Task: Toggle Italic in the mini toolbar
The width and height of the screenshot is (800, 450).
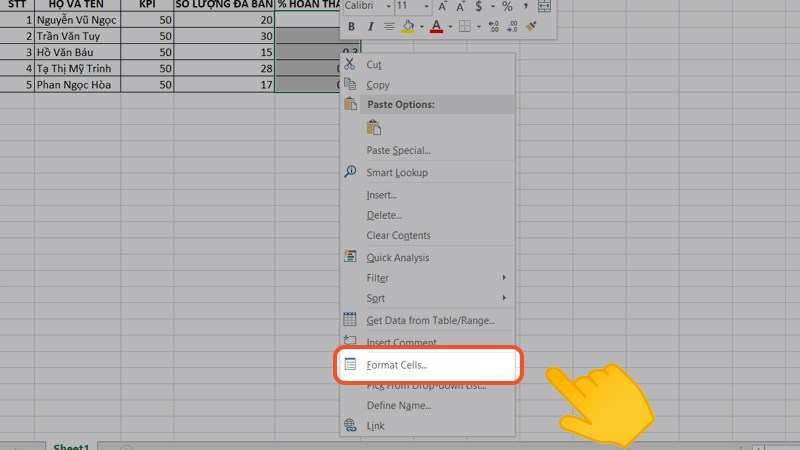Action: [x=371, y=26]
